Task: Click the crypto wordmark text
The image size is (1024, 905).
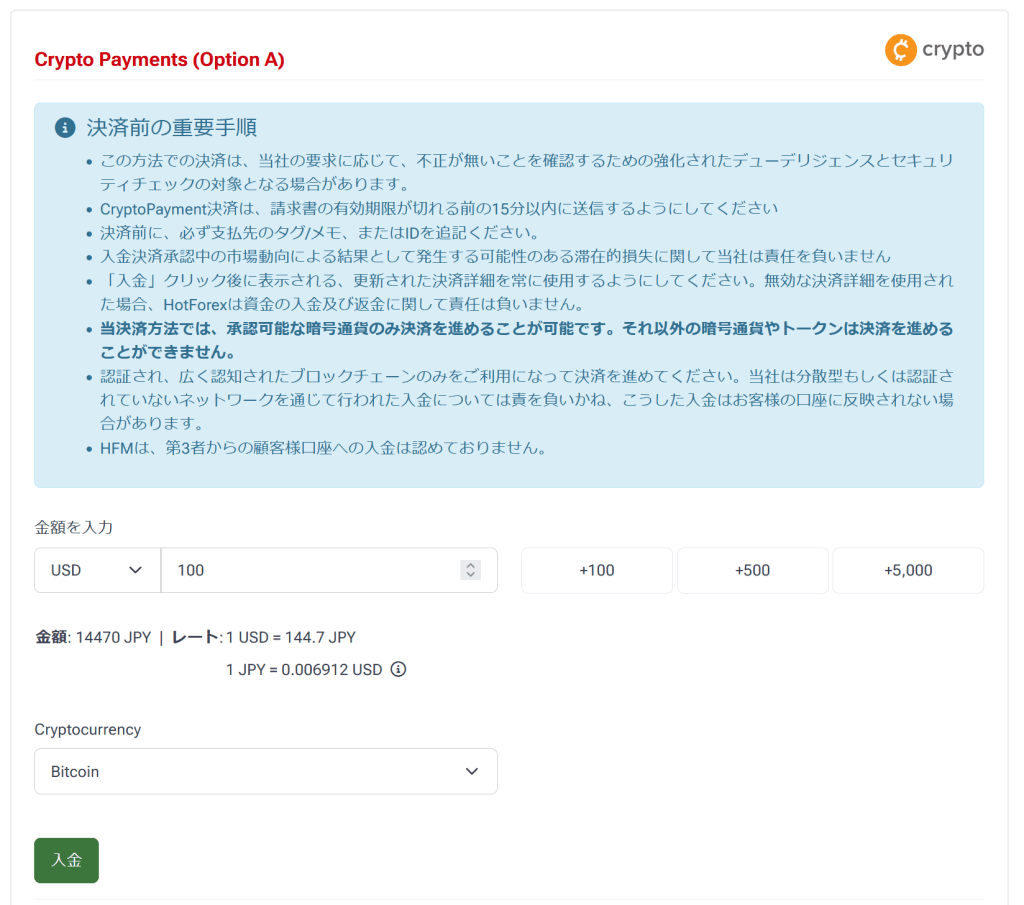Action: click(953, 50)
